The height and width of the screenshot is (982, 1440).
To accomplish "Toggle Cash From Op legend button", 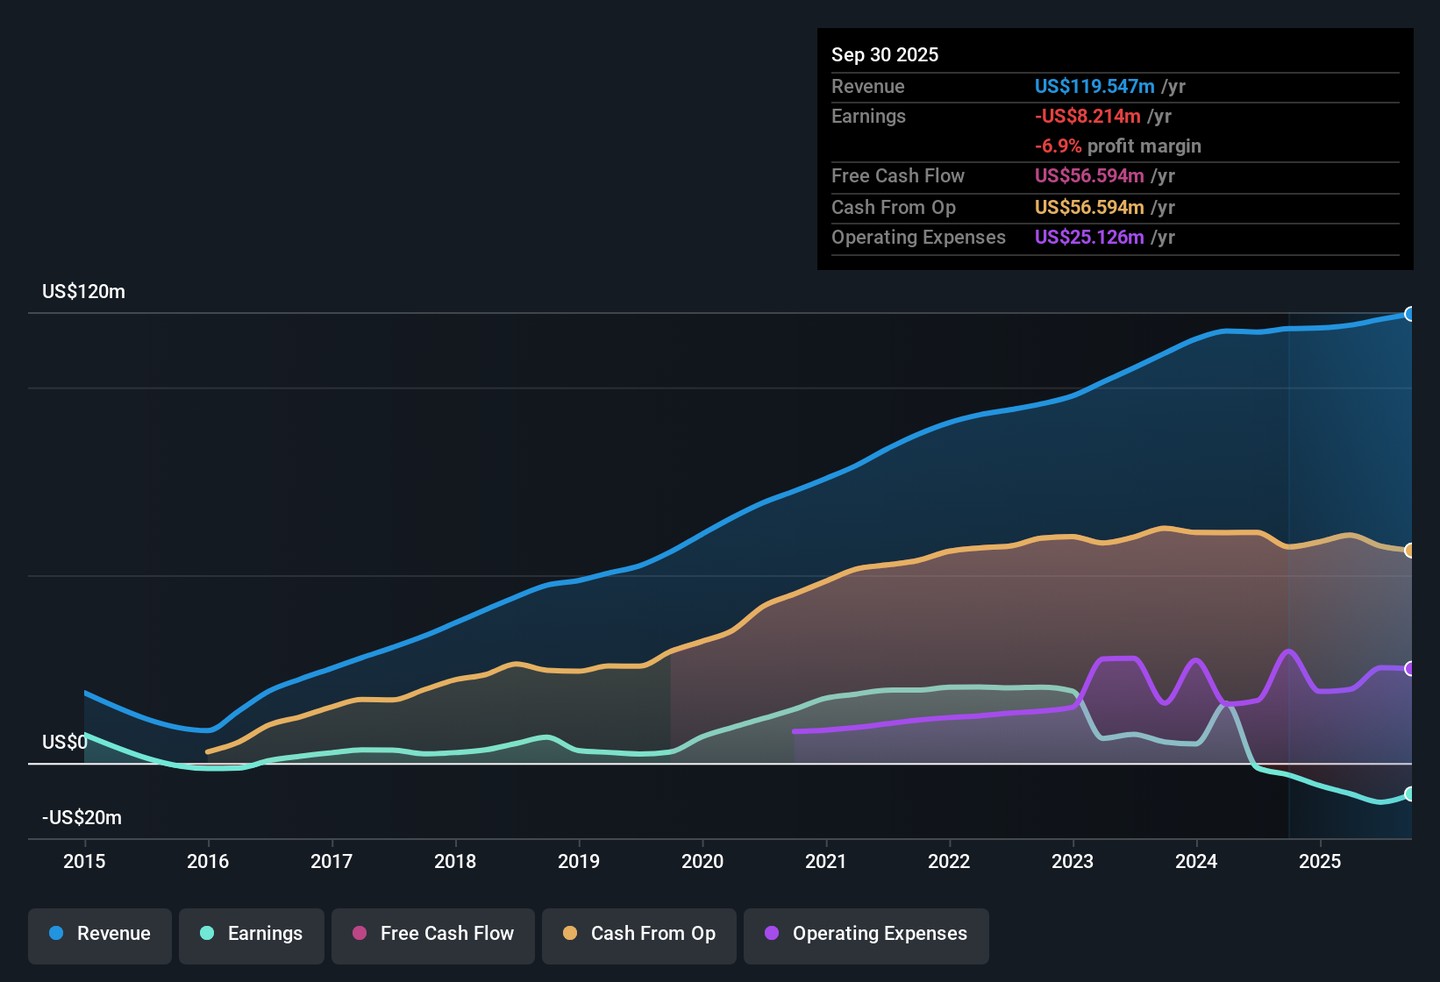I will click(x=639, y=934).
